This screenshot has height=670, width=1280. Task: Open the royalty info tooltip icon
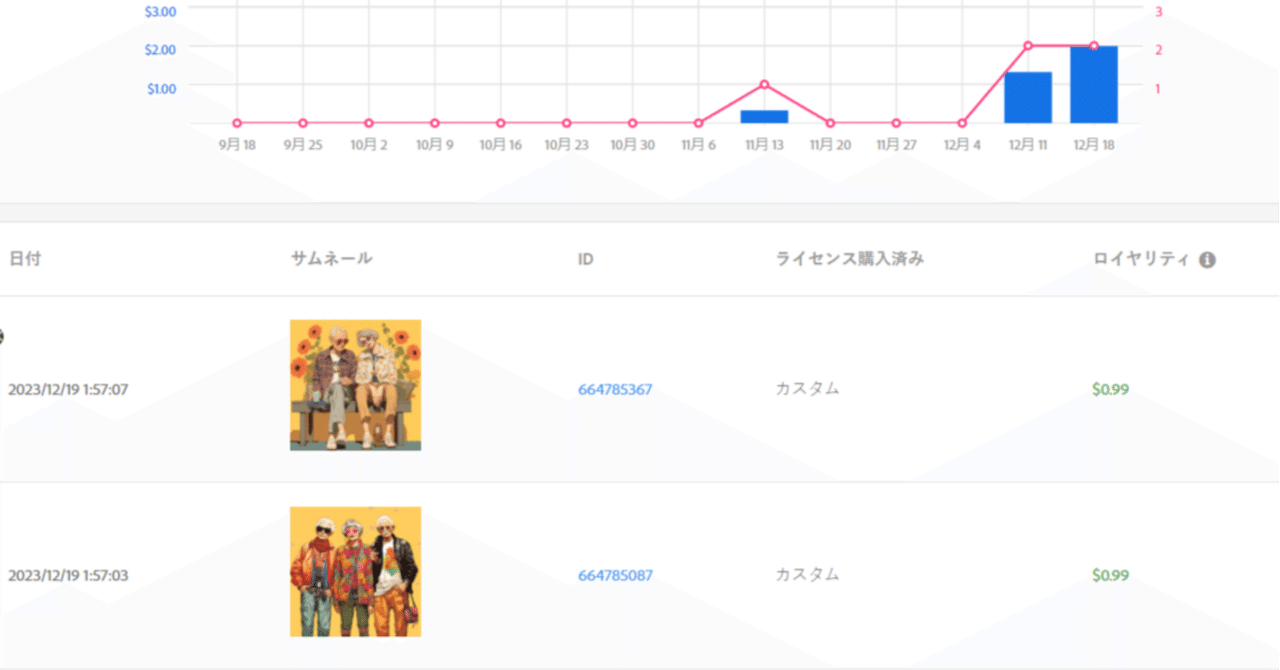coord(1207,259)
